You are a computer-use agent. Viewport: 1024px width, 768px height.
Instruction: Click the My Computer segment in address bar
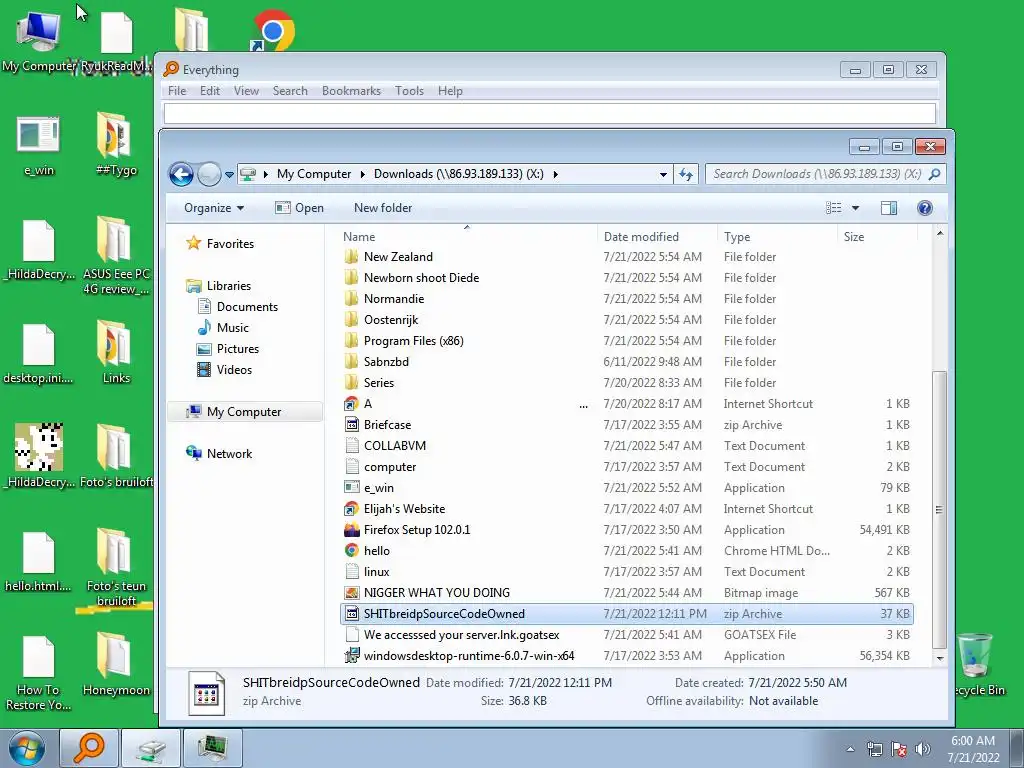click(x=314, y=174)
